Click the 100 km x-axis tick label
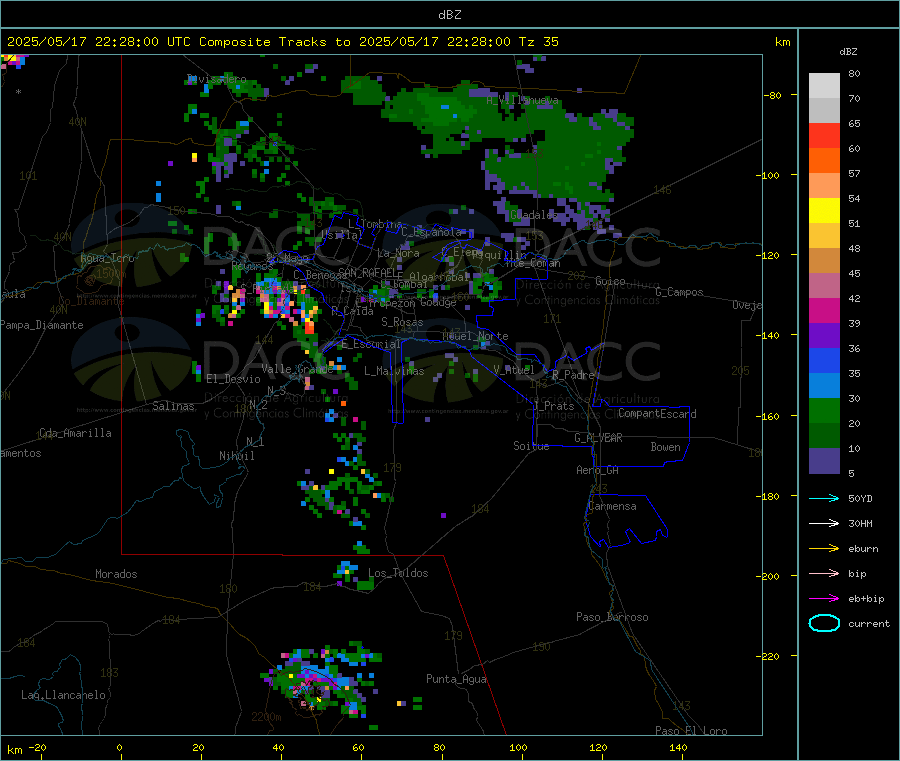This screenshot has height=761, width=900. tap(518, 747)
